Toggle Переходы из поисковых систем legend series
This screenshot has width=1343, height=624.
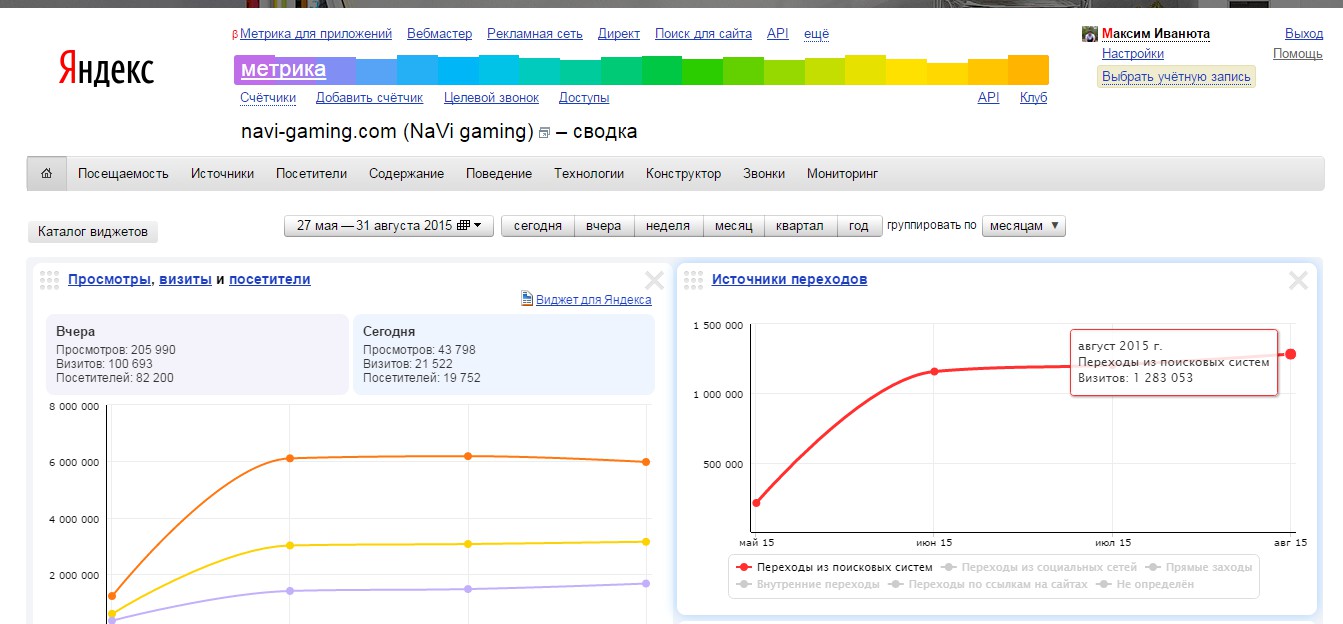(834, 567)
